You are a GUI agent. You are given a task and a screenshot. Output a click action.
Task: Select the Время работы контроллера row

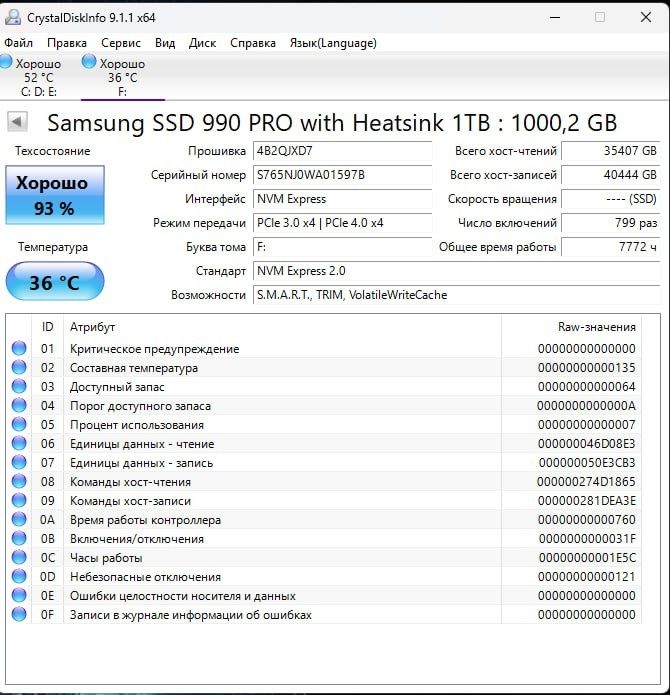[x=324, y=519]
